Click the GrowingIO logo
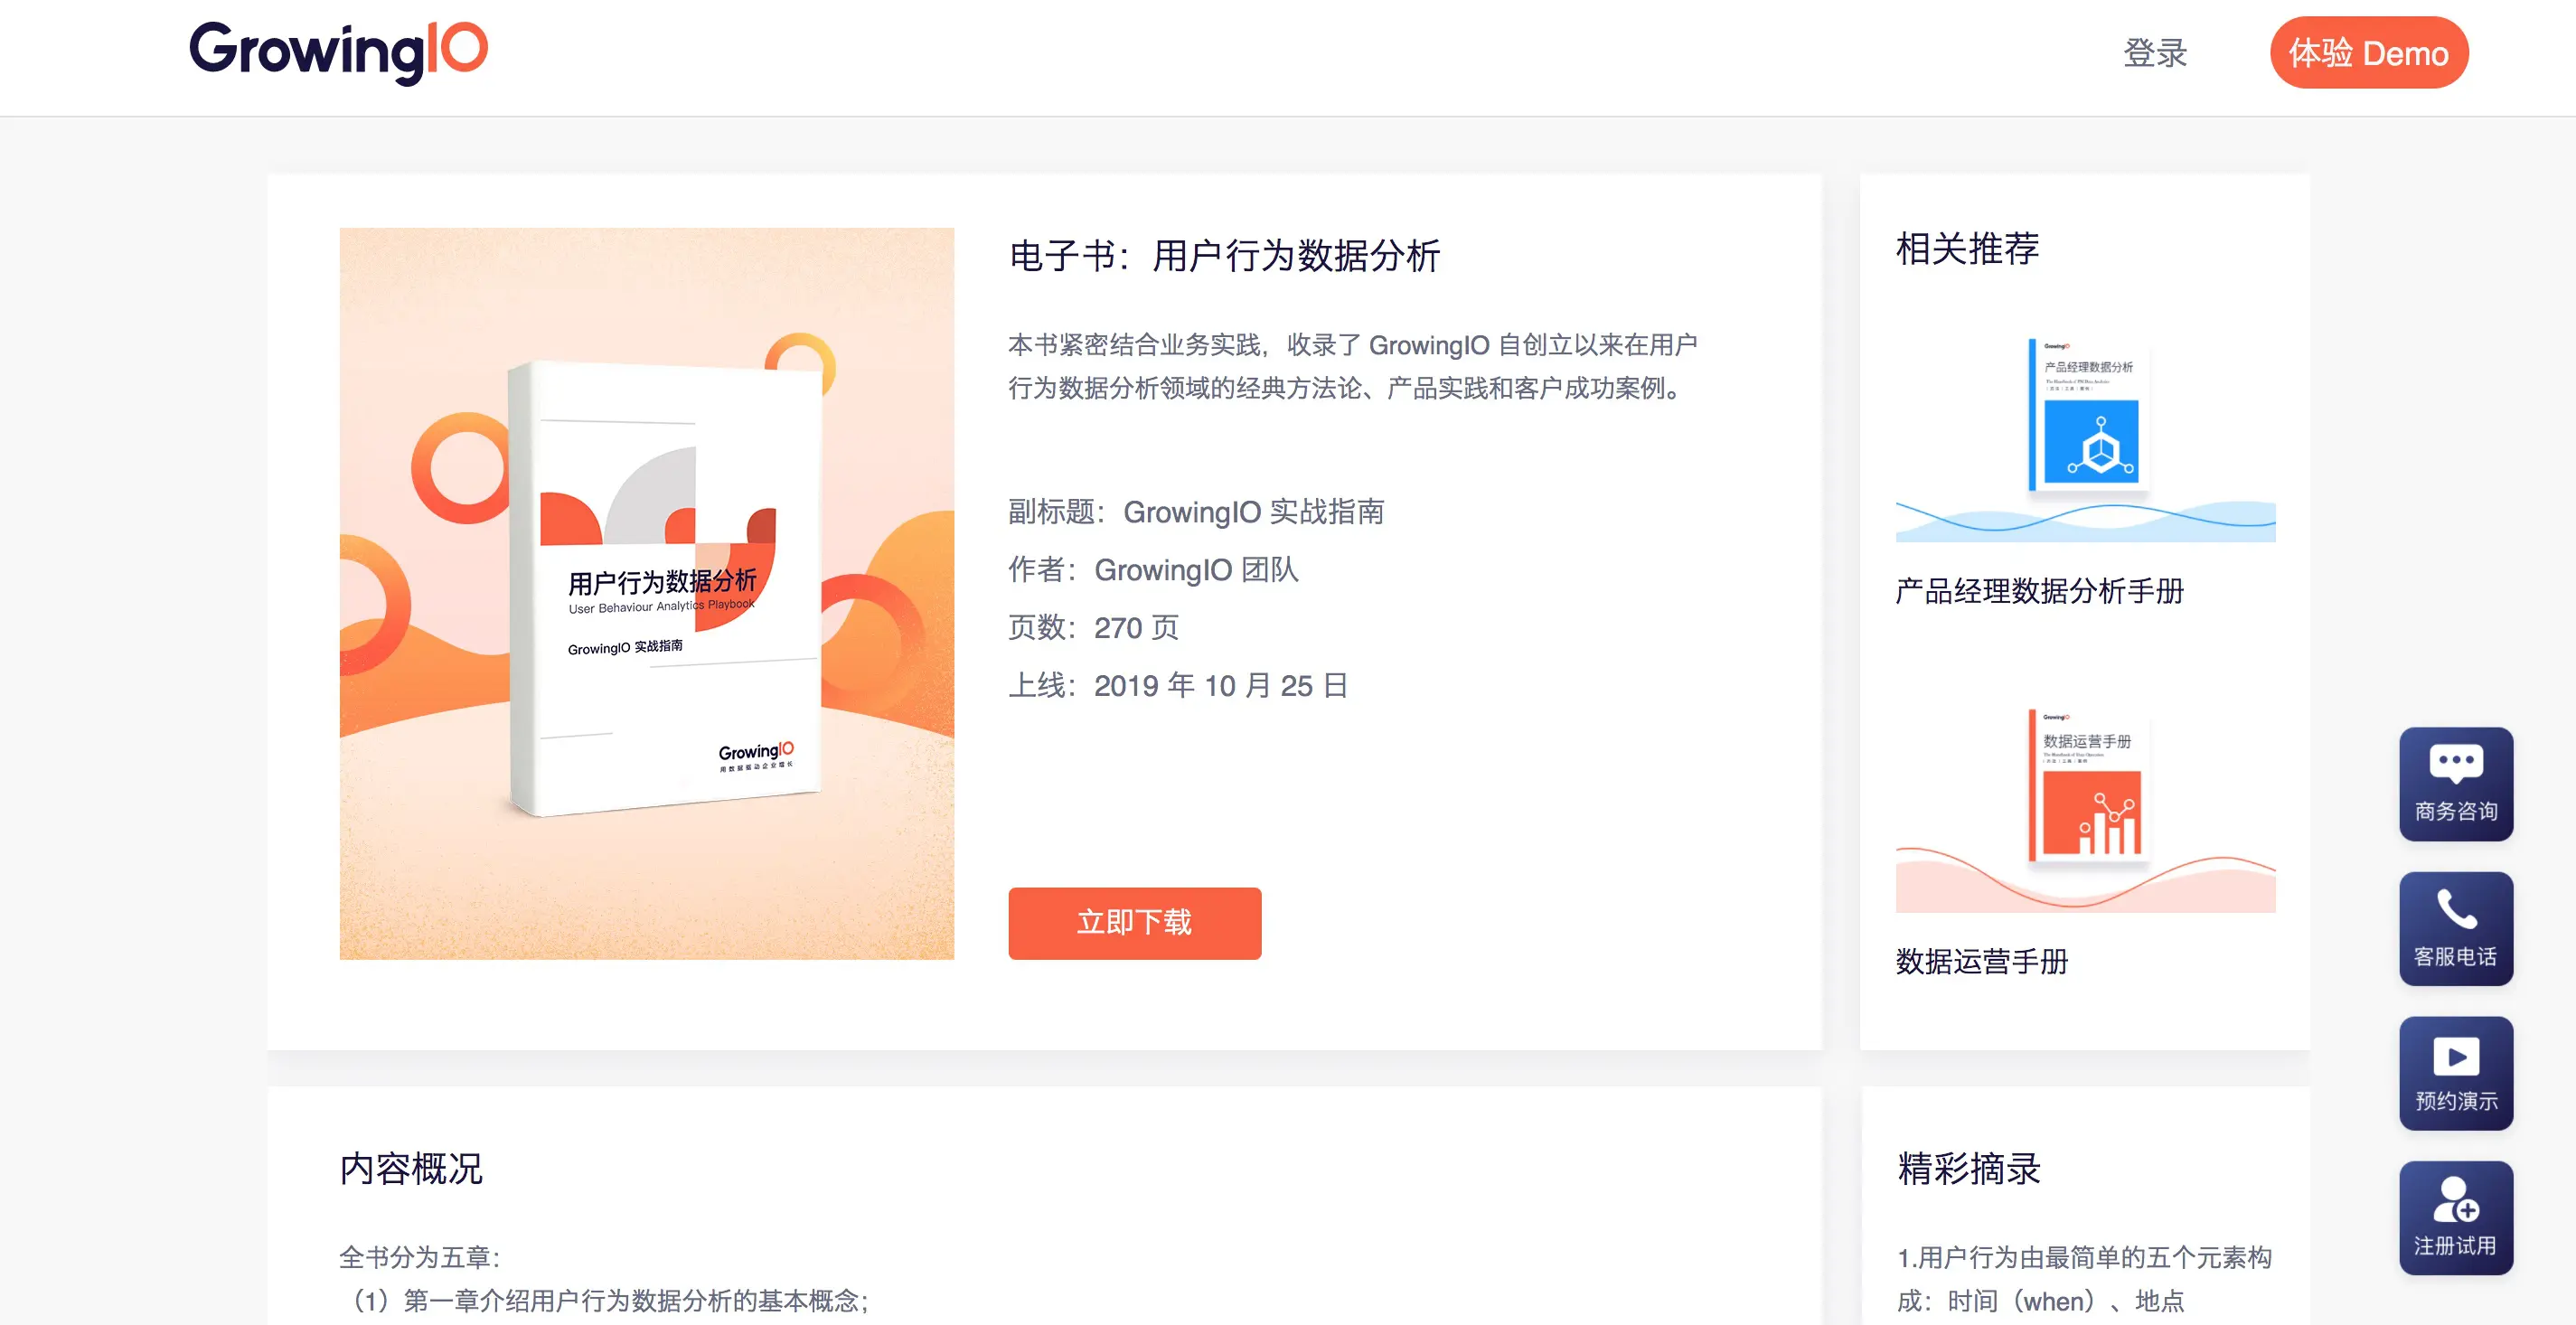This screenshot has width=2576, height=1325. pos(338,52)
